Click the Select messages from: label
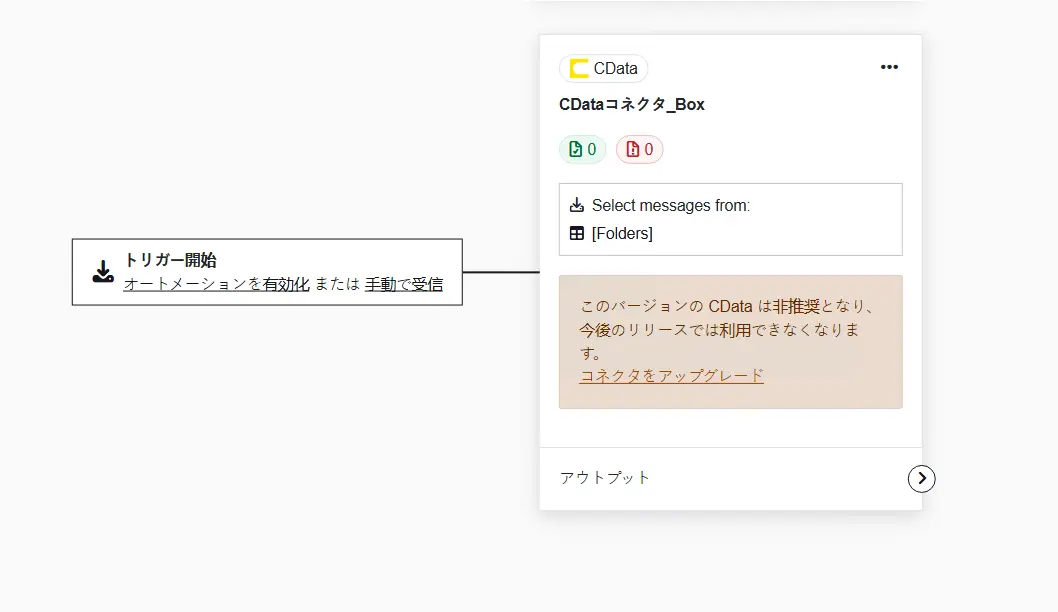 pyautogui.click(x=671, y=205)
